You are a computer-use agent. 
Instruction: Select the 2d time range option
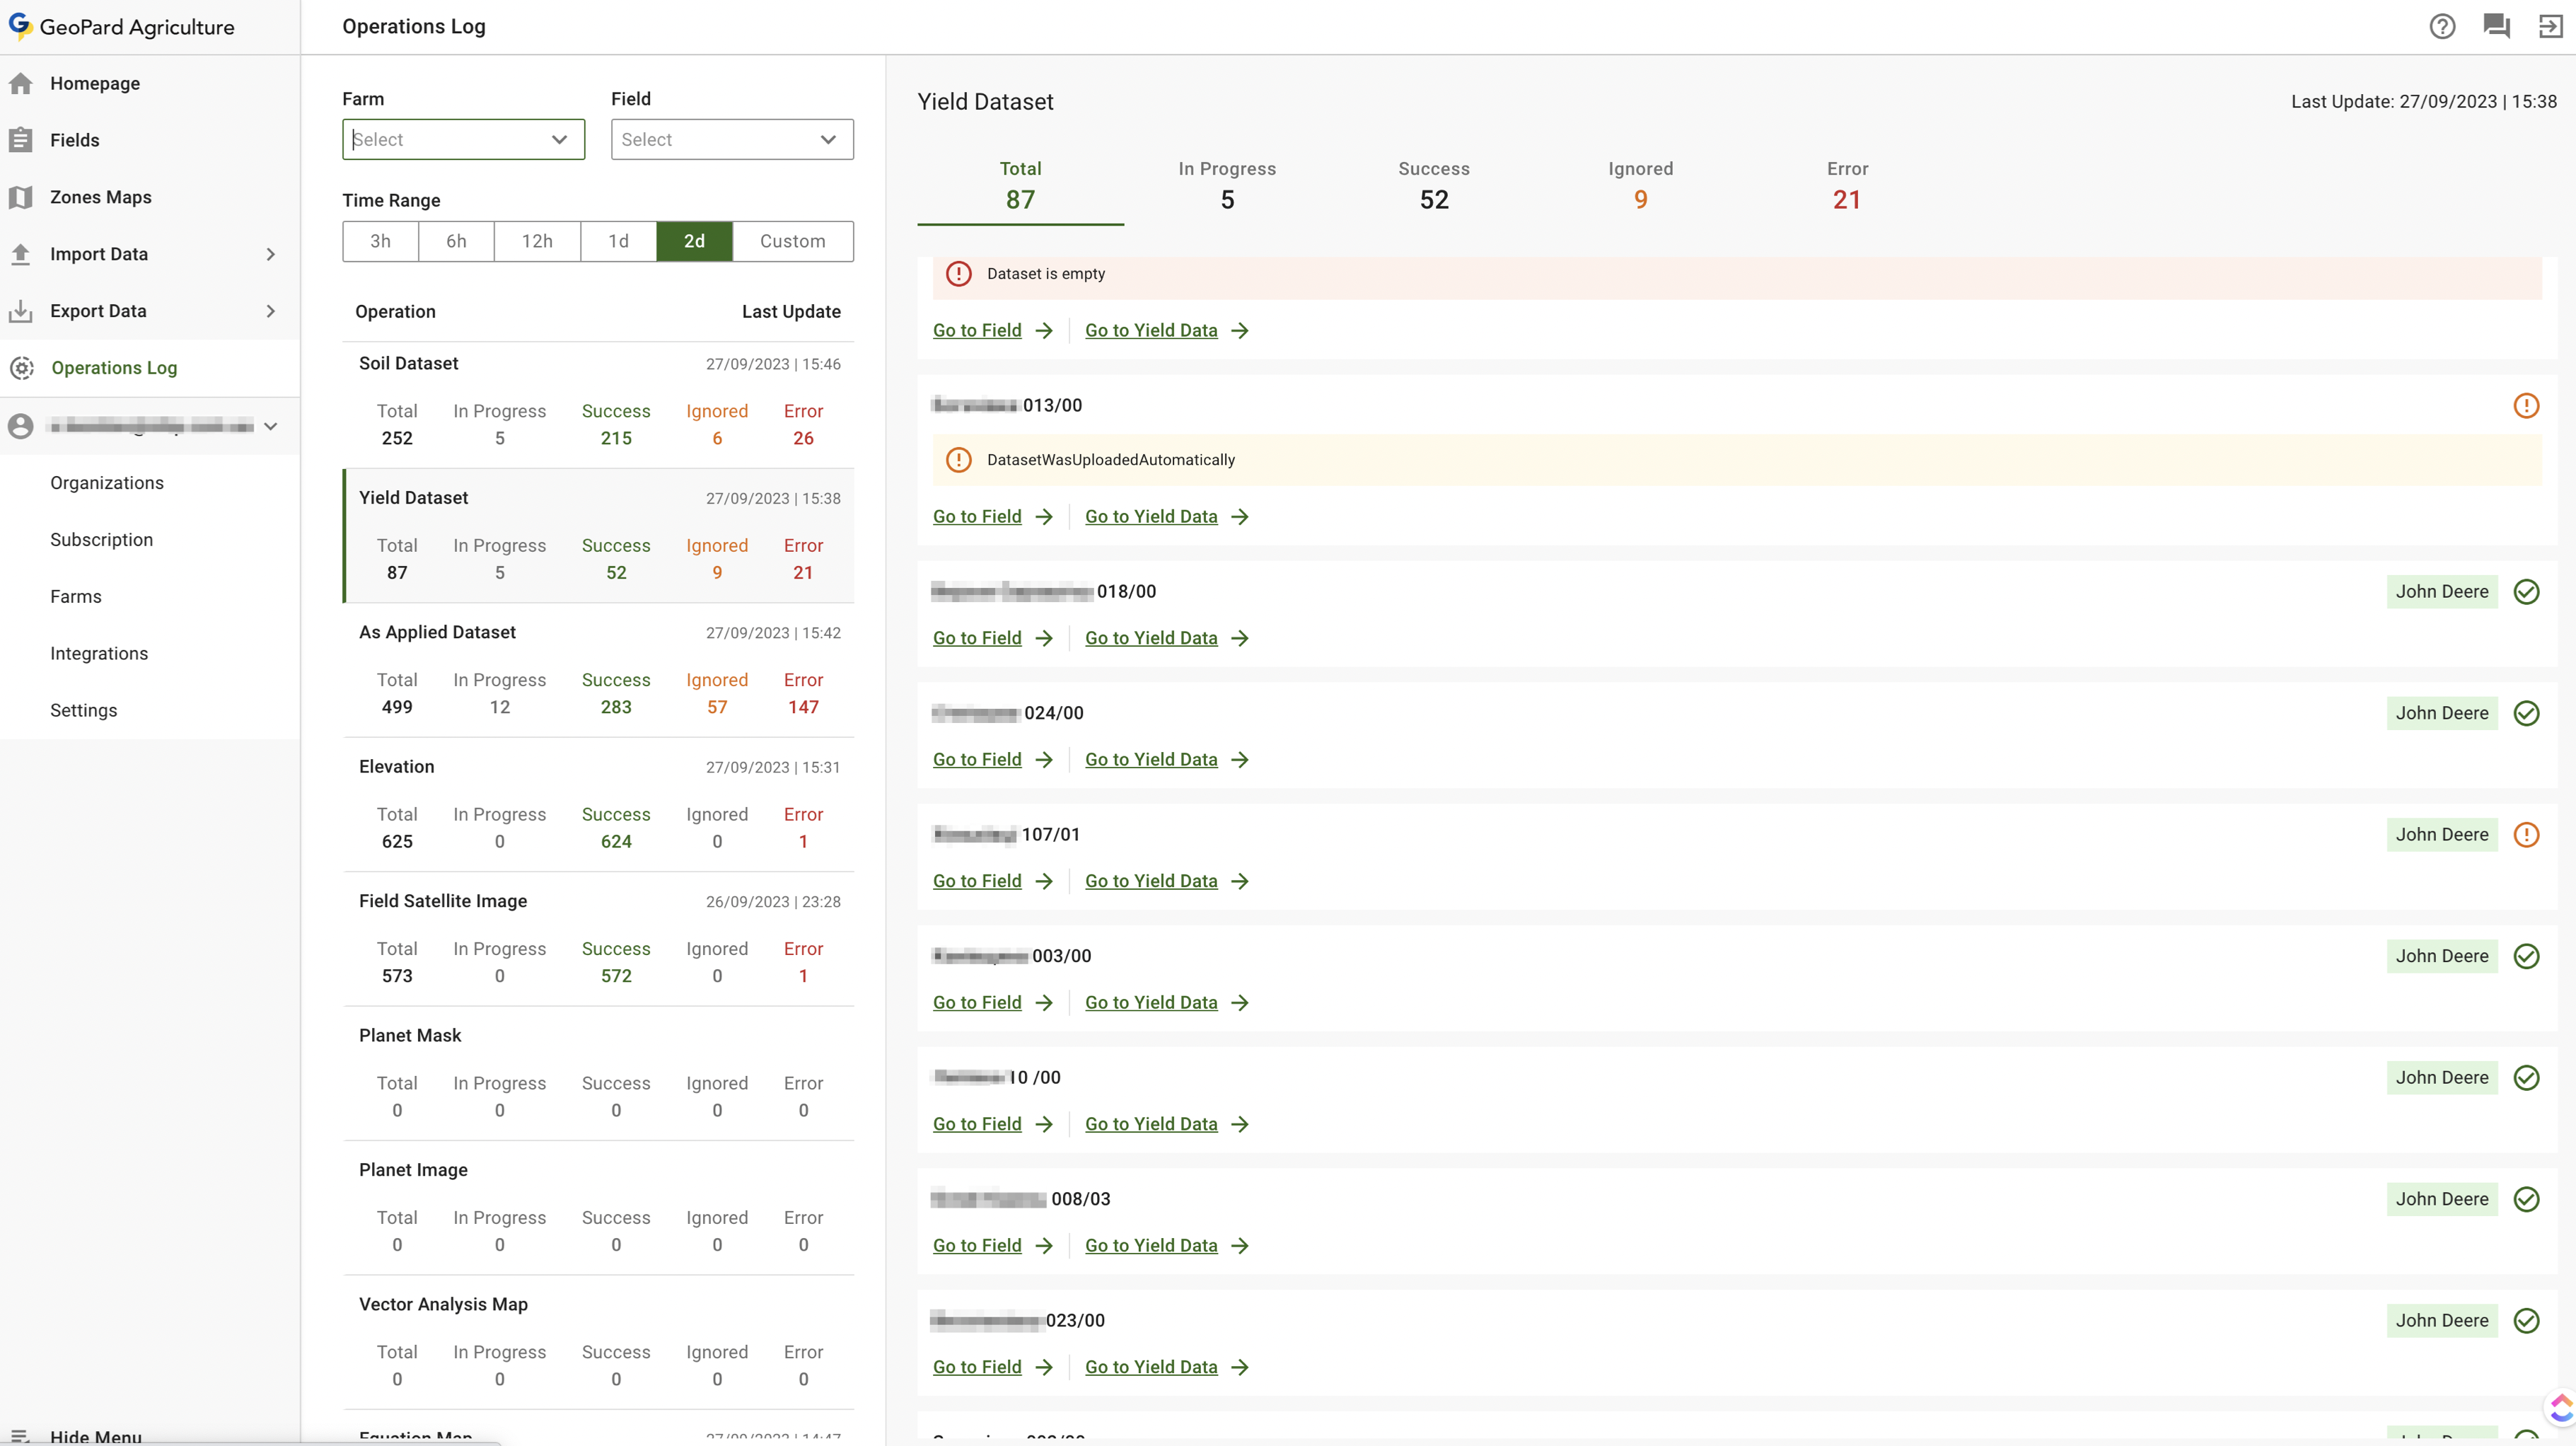coord(694,241)
